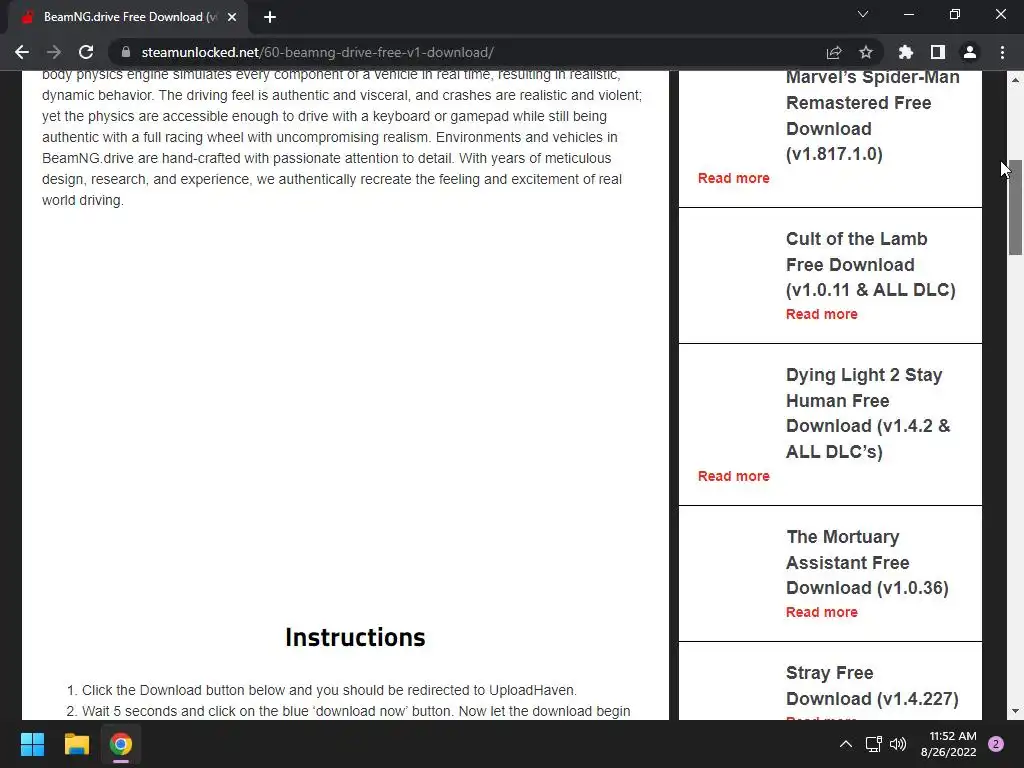This screenshot has height=768, width=1024.
Task: Click the forward navigation arrow
Action: pyautogui.click(x=54, y=52)
